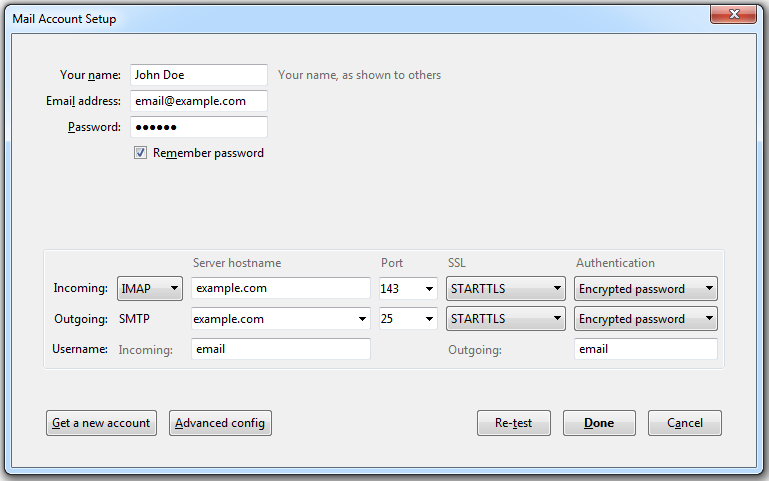Expand the outgoing port 25 dropdown

(x=408, y=319)
